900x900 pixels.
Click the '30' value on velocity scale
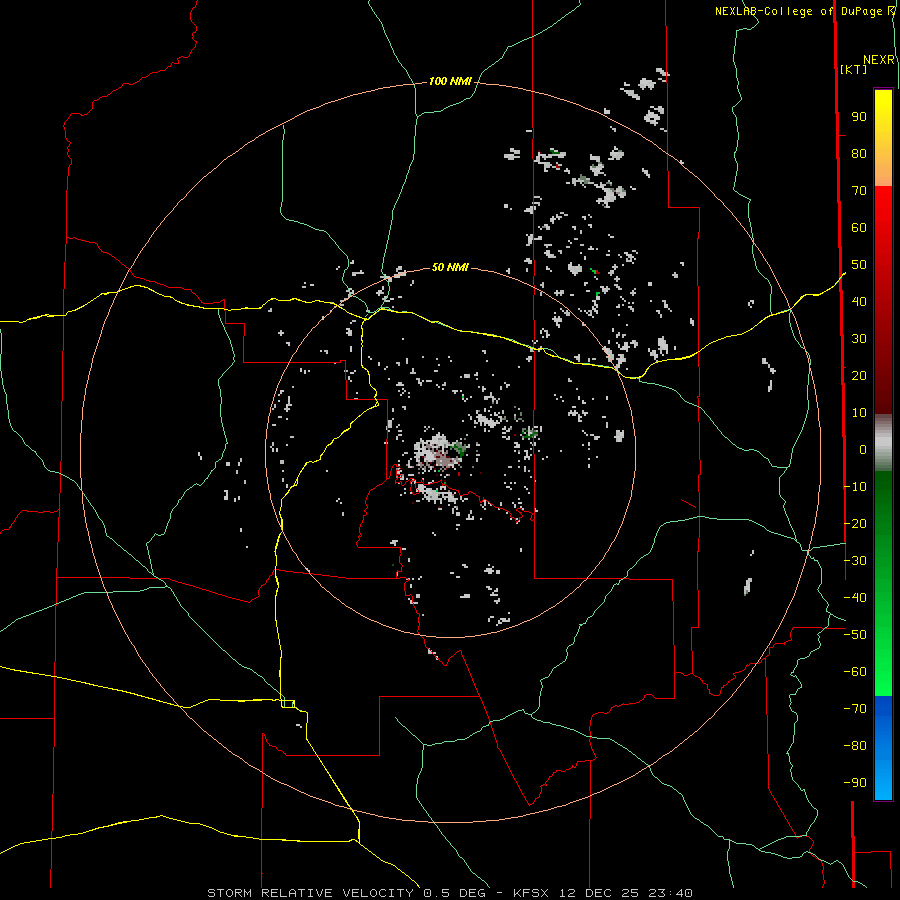[x=859, y=339]
